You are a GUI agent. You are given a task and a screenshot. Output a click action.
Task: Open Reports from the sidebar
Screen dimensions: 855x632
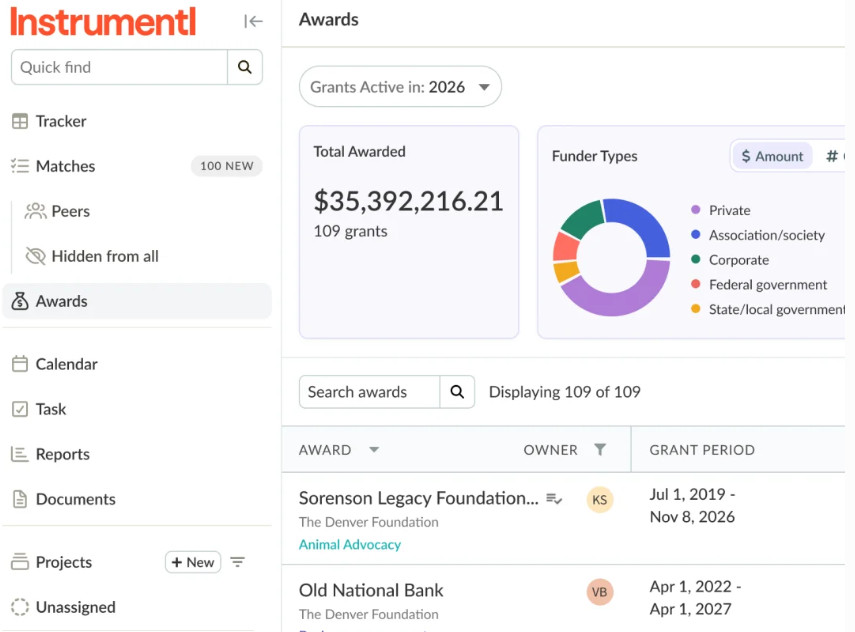click(63, 454)
